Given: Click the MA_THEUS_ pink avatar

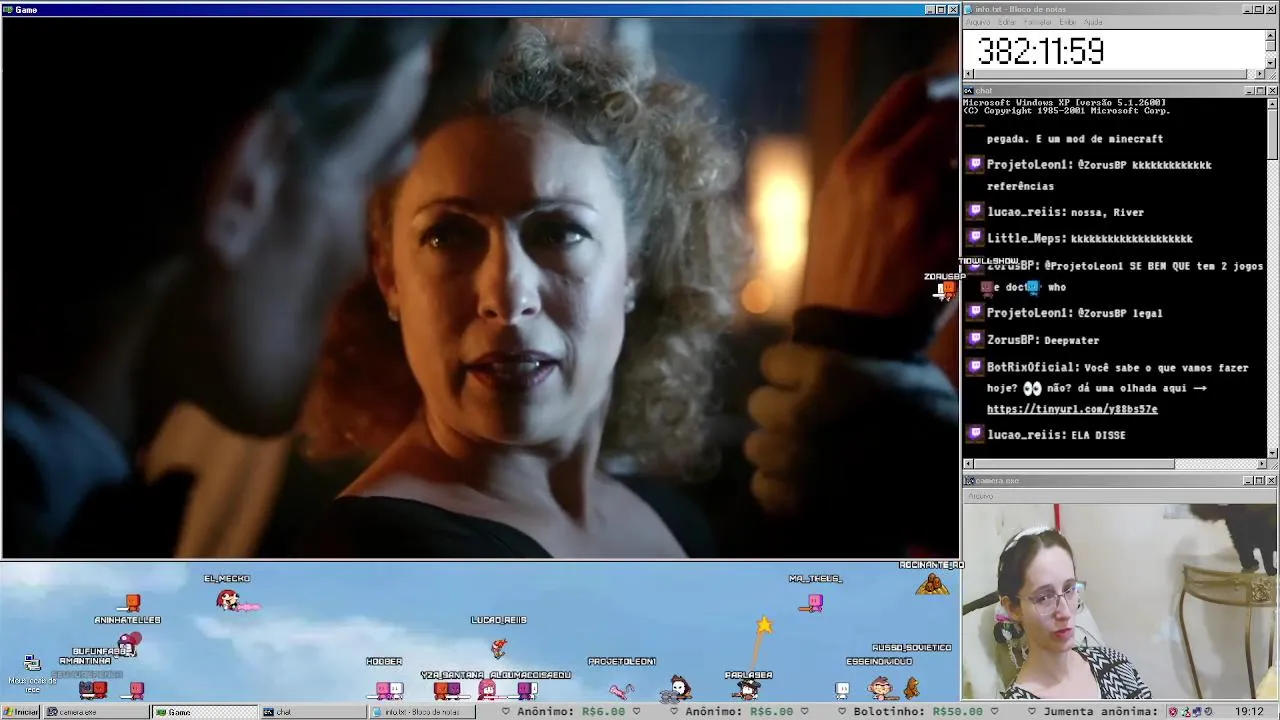Looking at the screenshot, I should pyautogui.click(x=815, y=602).
